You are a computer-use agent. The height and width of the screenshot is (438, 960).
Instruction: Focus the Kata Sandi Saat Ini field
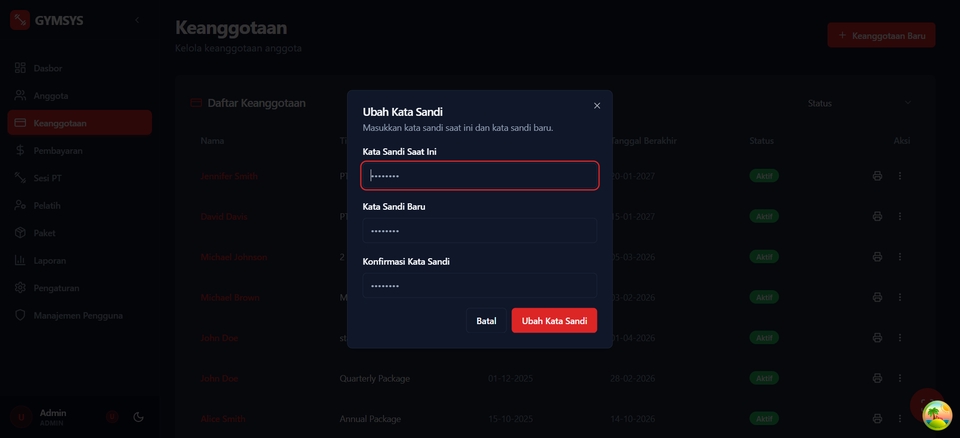coord(479,176)
